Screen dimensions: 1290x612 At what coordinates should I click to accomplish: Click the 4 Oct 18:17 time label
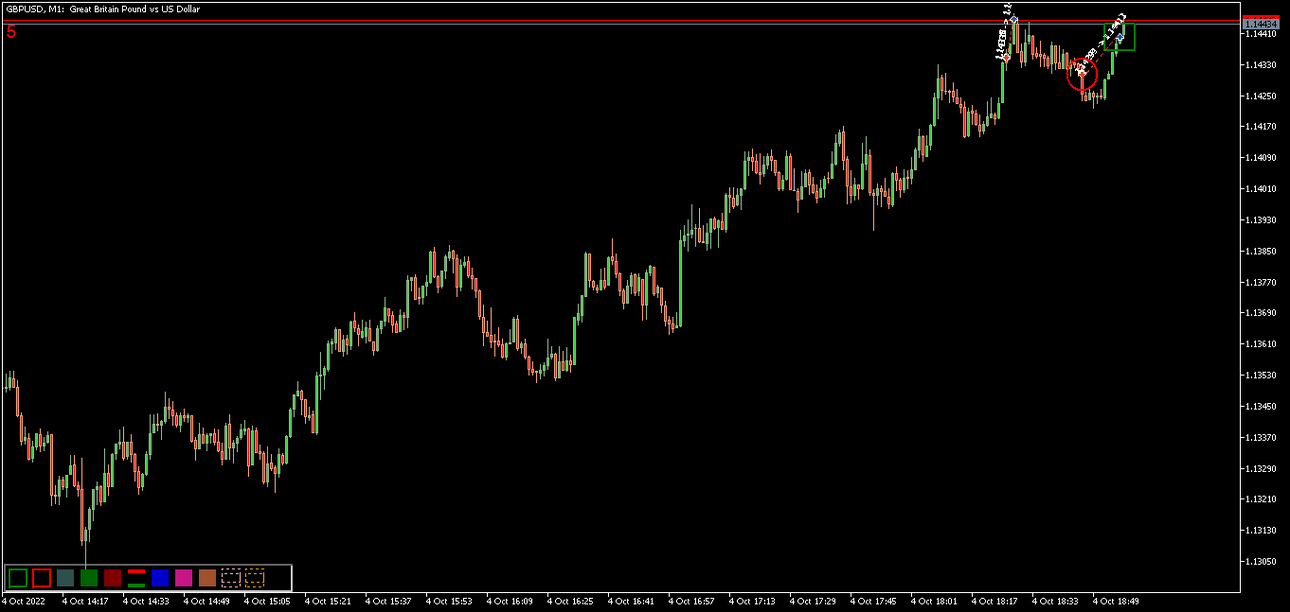993,602
